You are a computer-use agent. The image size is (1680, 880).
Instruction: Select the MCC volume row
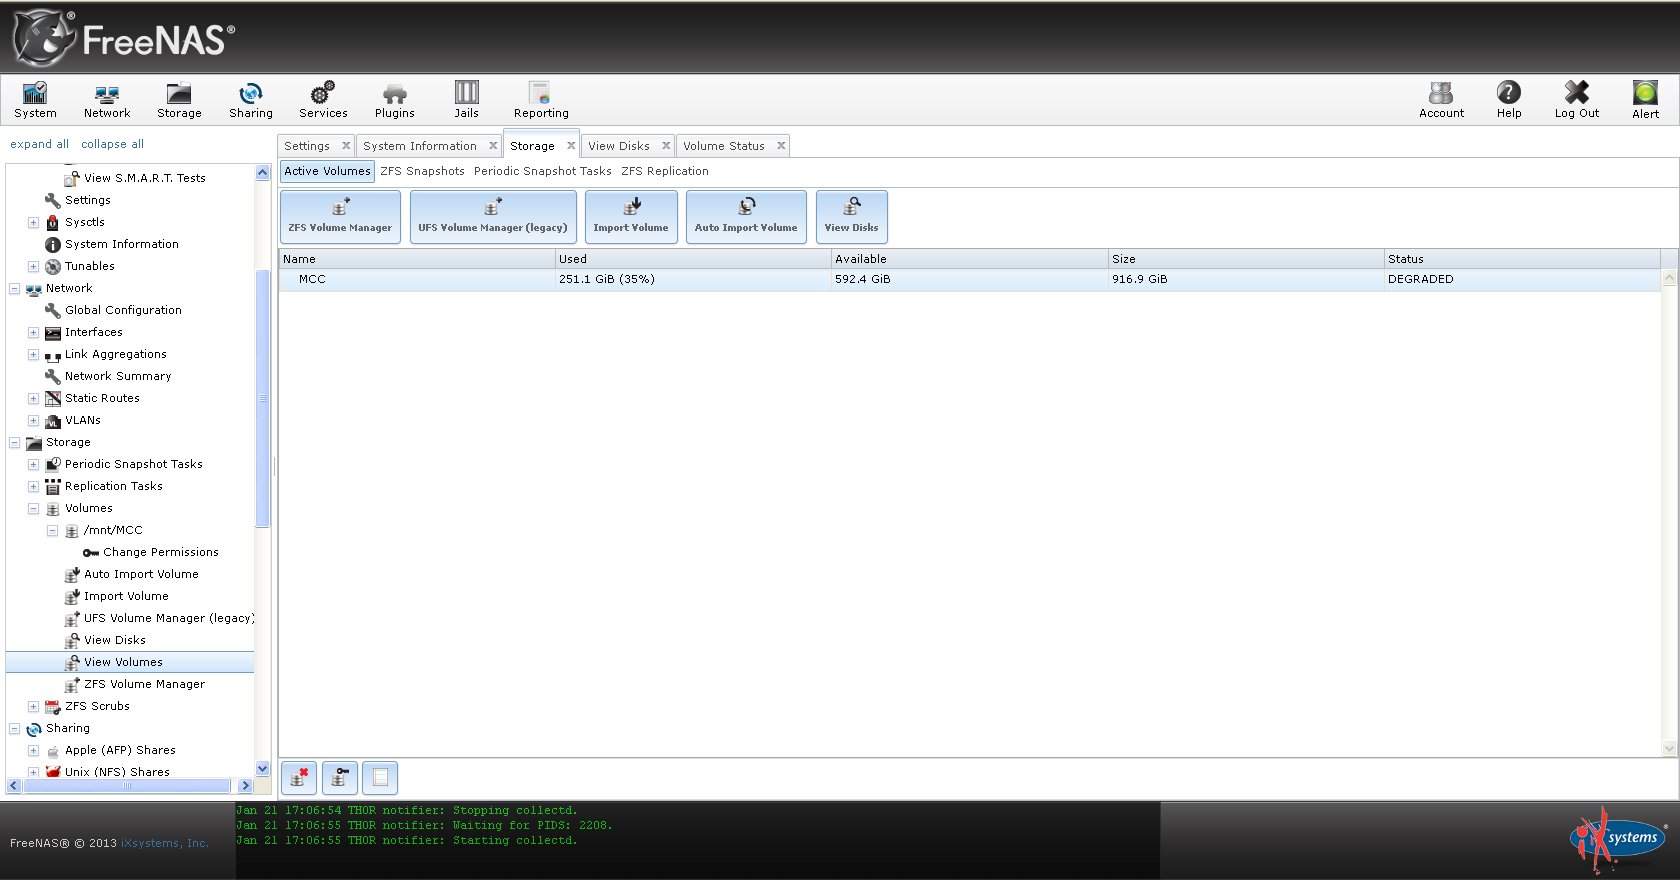coord(970,279)
